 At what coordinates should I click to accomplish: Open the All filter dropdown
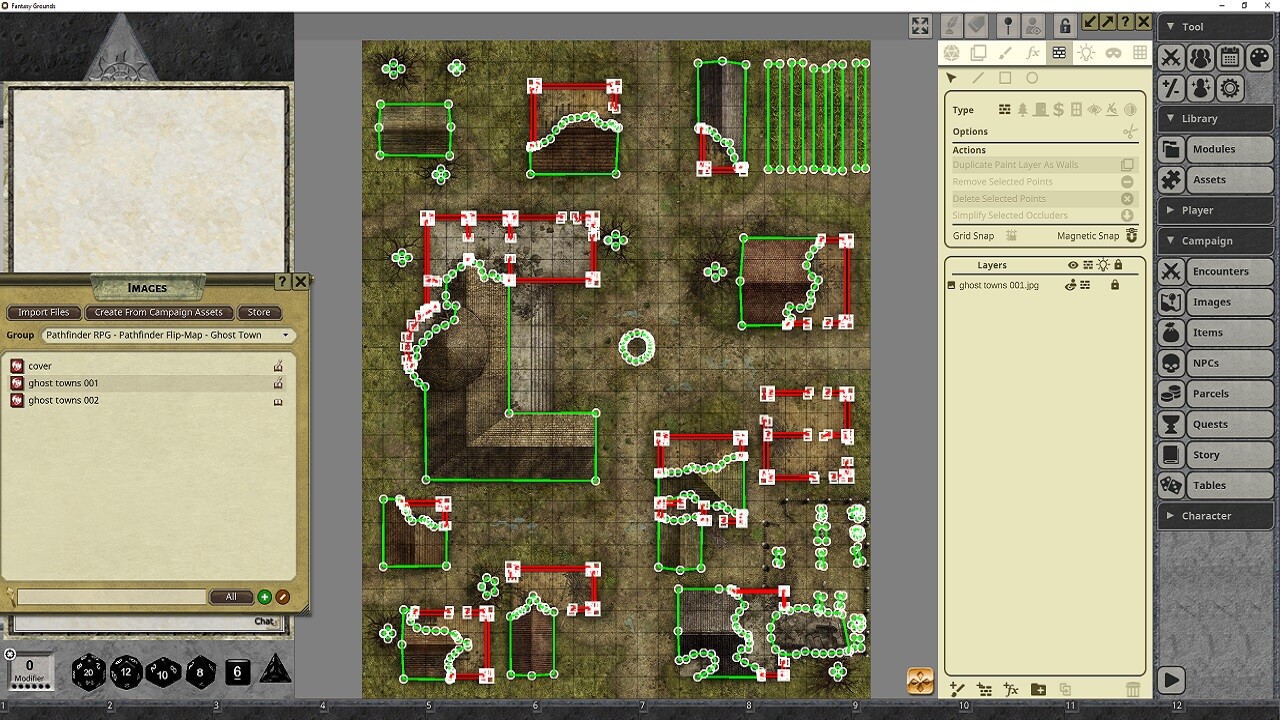pos(231,597)
